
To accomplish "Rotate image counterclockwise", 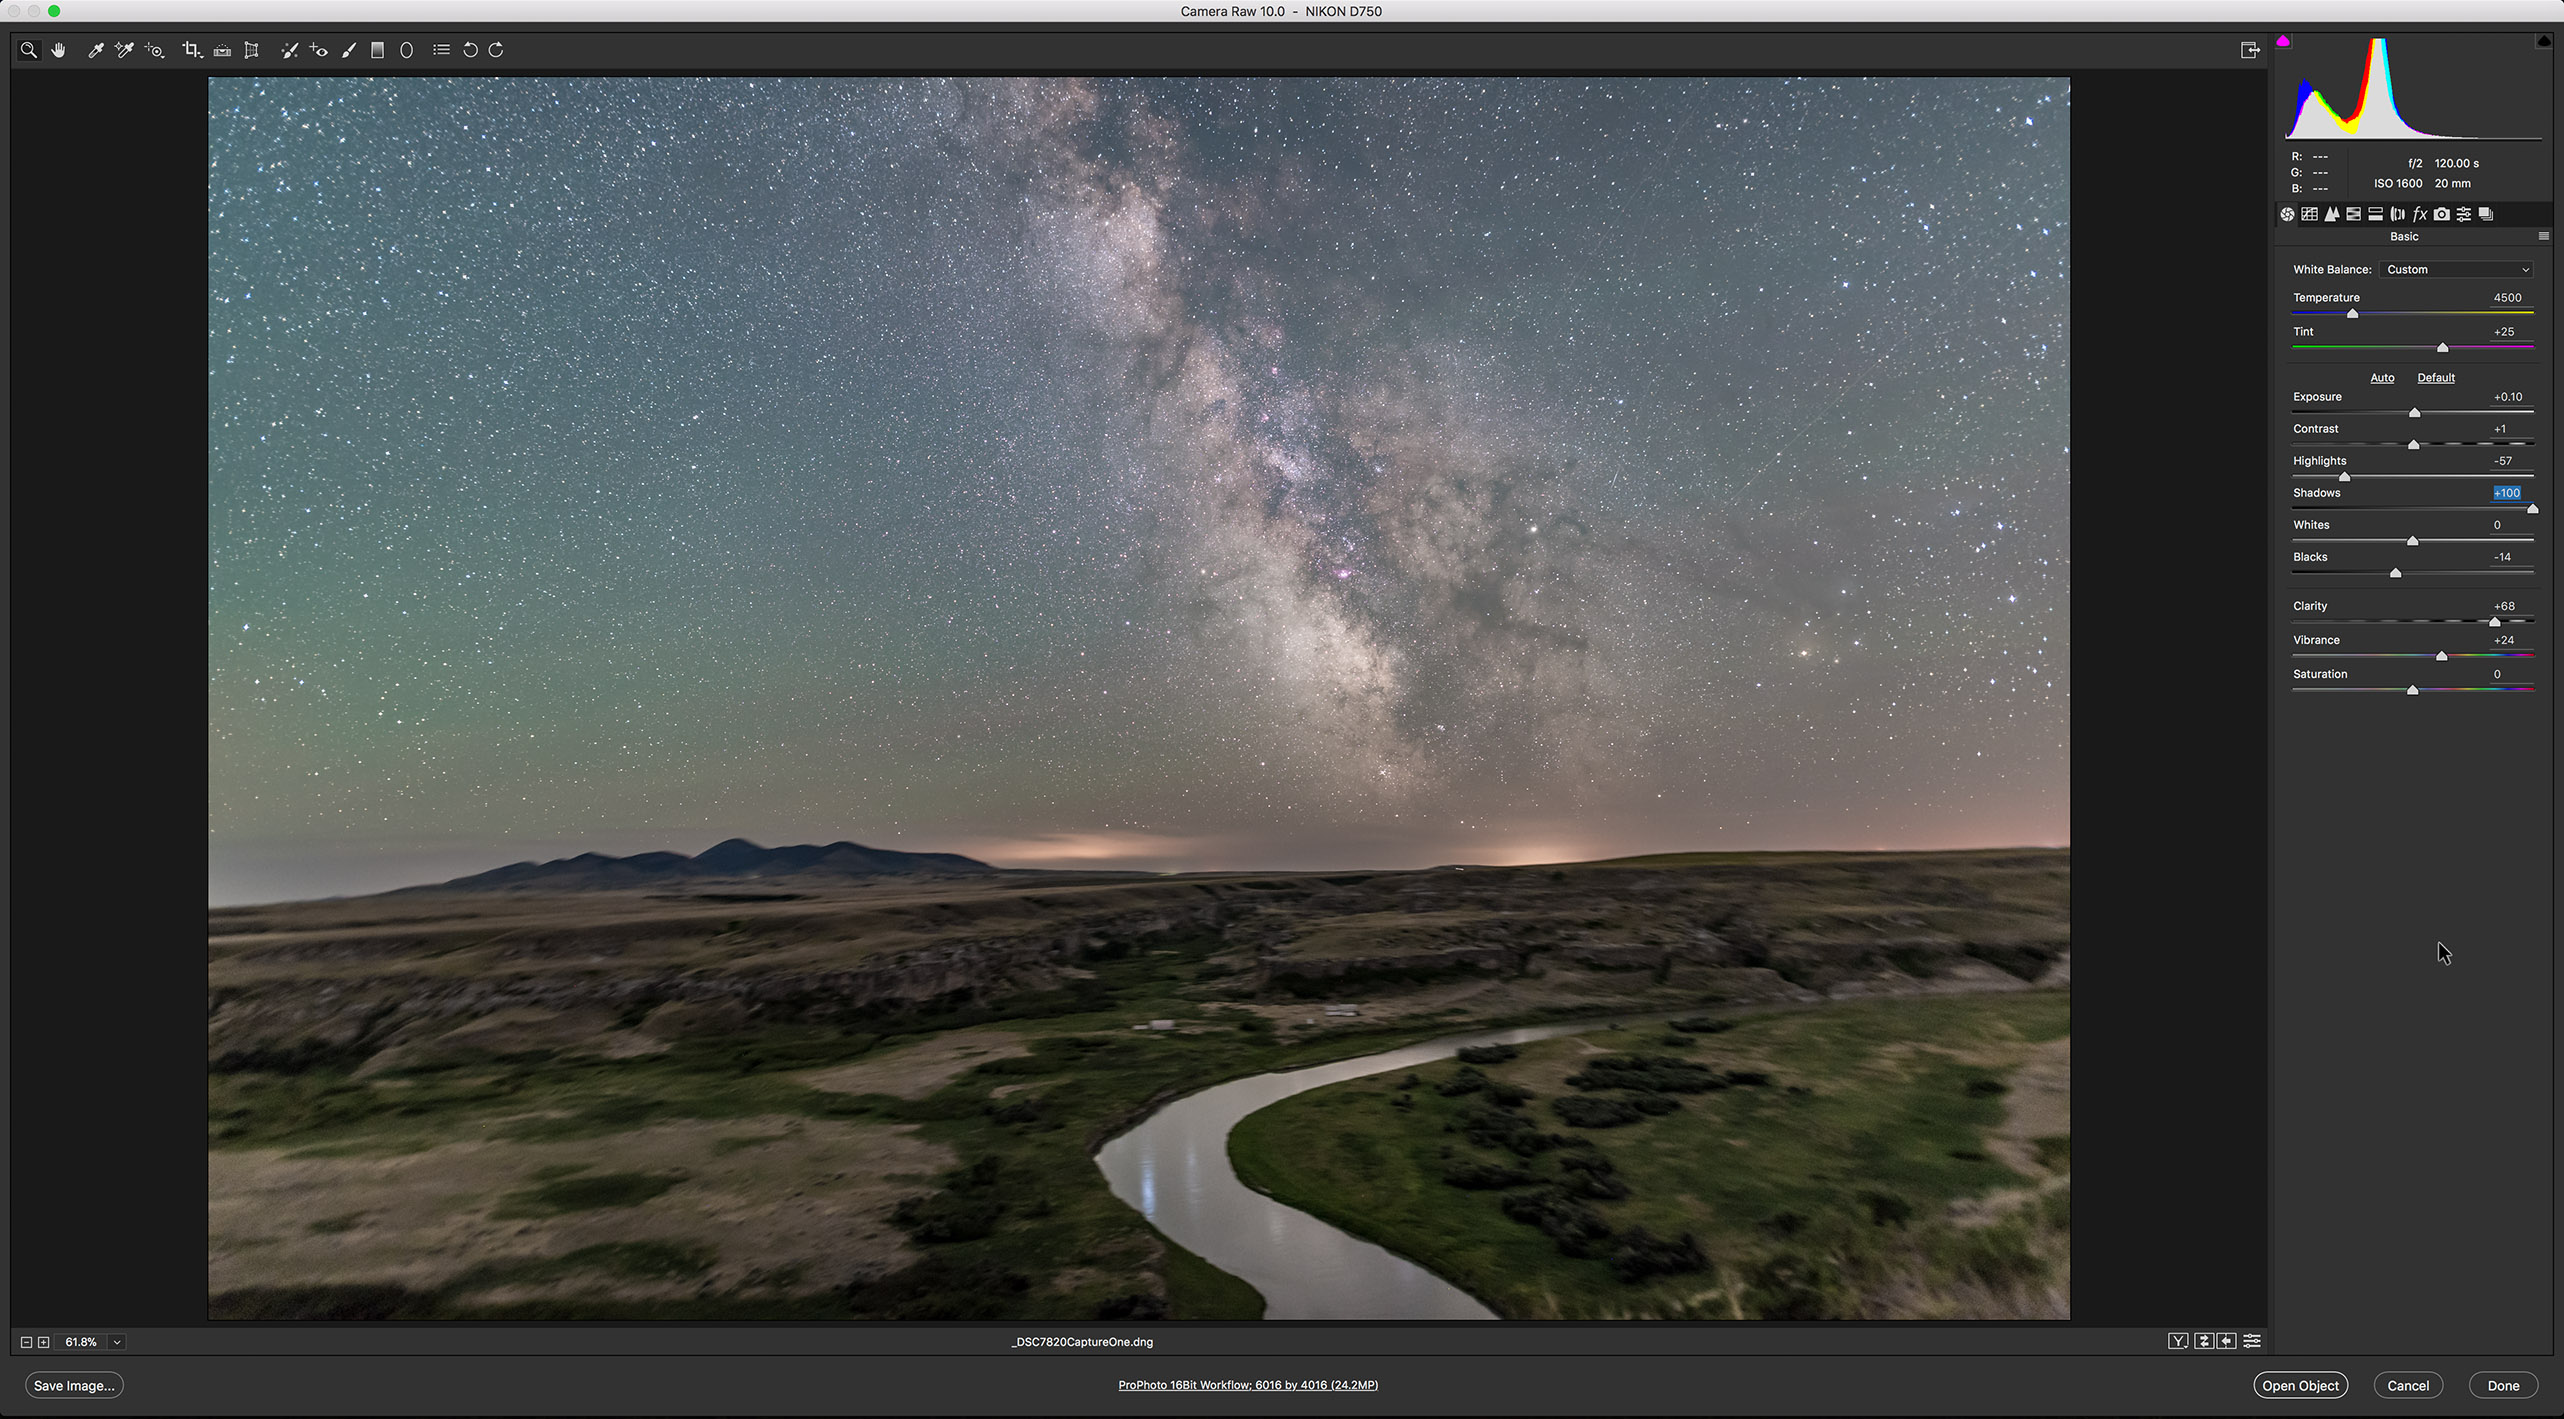I will coord(470,50).
